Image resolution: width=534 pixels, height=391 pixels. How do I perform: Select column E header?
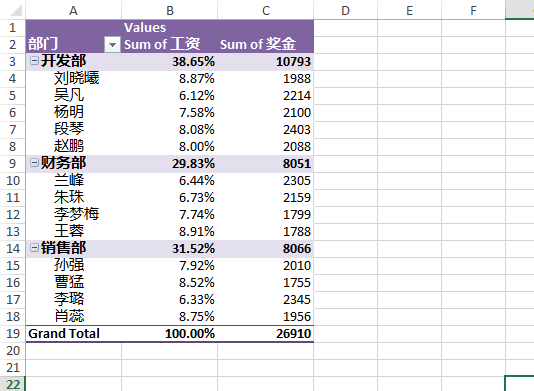tap(409, 10)
